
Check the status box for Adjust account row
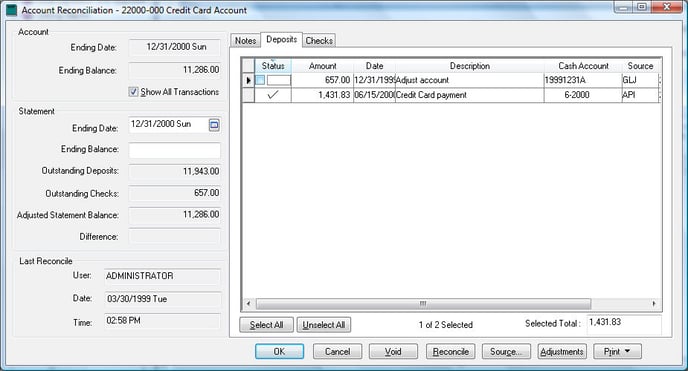click(x=260, y=80)
